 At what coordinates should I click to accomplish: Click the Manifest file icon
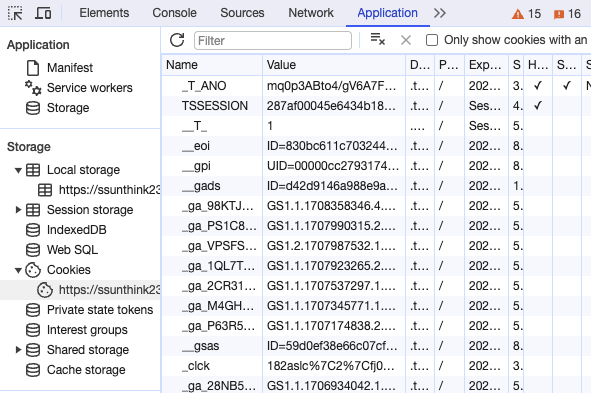pyautogui.click(x=33, y=68)
